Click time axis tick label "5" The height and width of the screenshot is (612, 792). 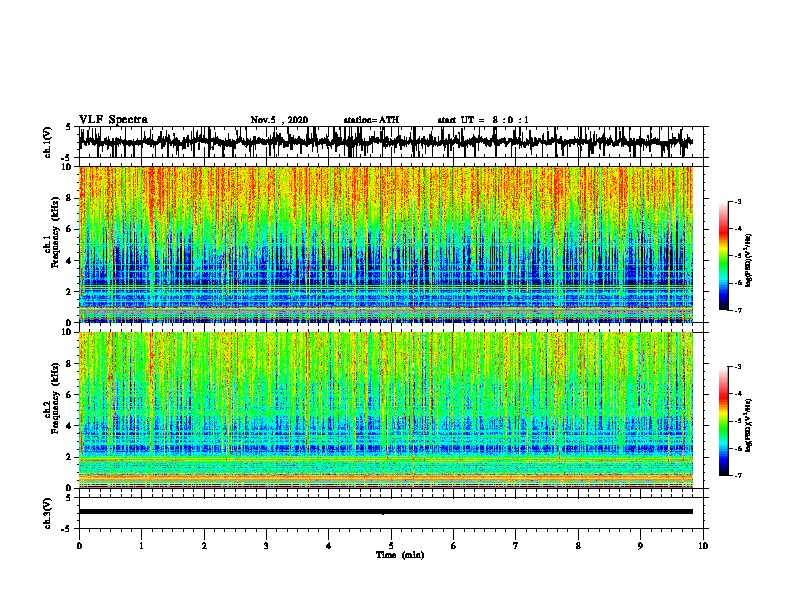[391, 545]
